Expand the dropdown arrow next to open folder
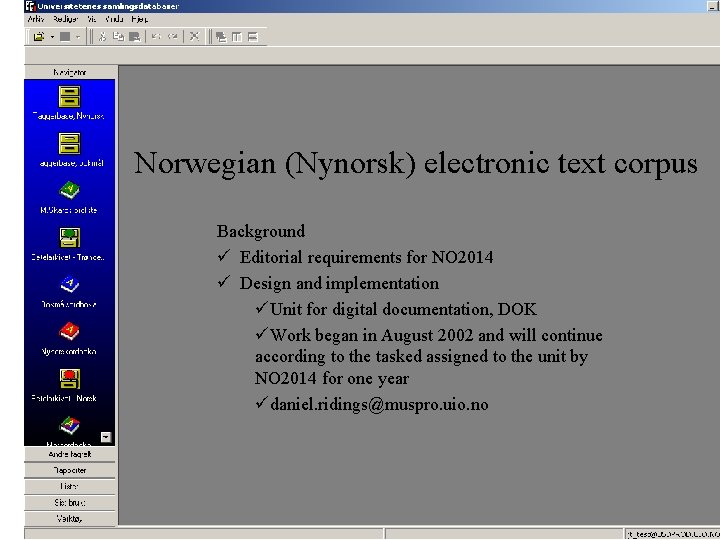Viewport: 720px width, 540px height. click(52, 37)
